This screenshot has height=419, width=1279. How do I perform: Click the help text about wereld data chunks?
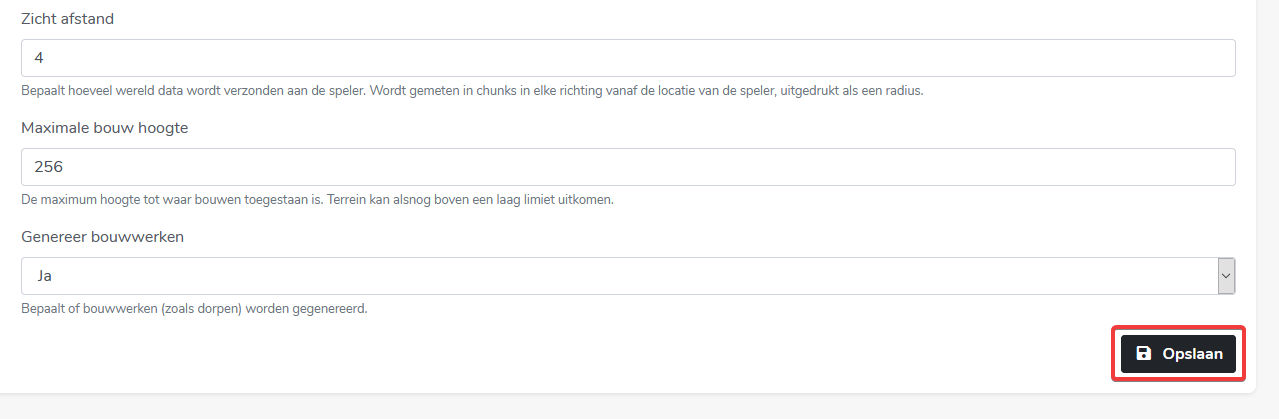472,90
